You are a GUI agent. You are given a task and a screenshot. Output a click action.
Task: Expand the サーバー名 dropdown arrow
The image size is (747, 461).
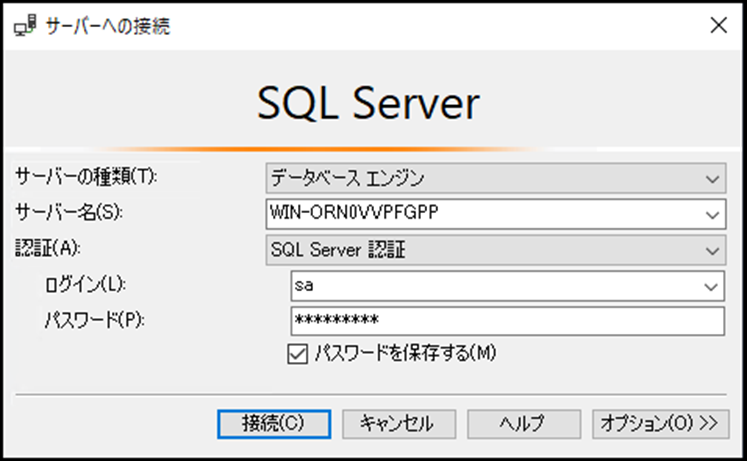(712, 215)
